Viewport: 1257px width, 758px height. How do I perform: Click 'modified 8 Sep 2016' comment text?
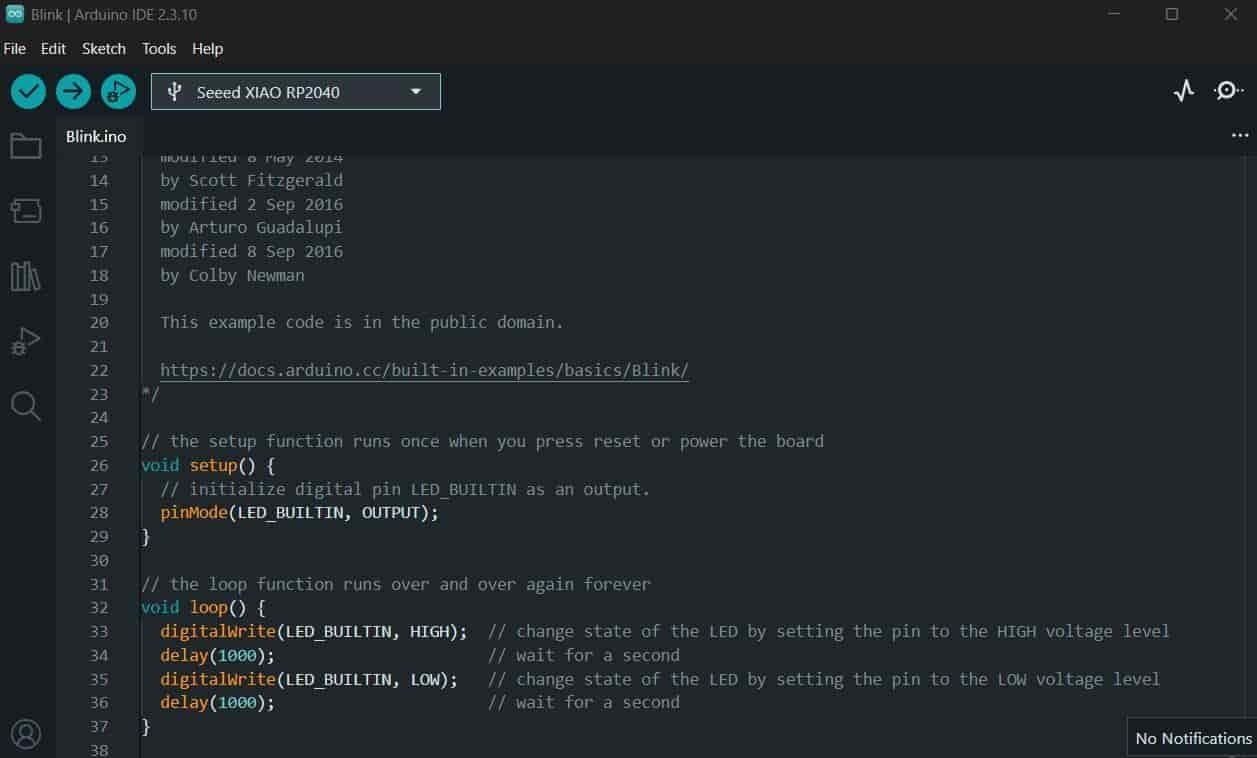[251, 251]
